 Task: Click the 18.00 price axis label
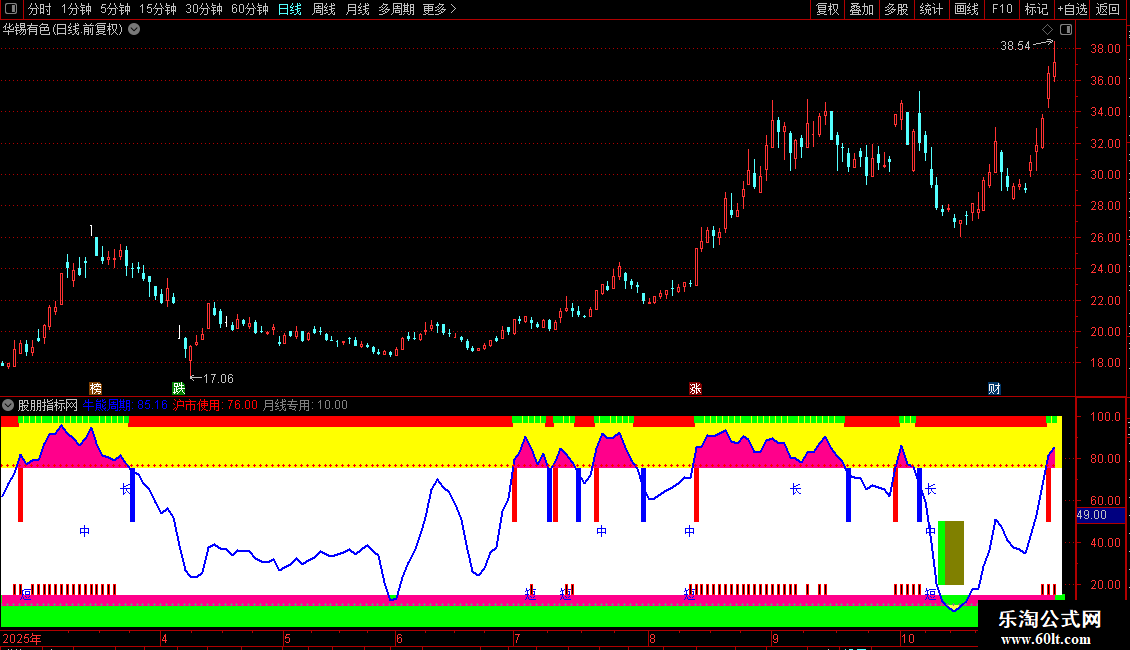pyautogui.click(x=1105, y=363)
